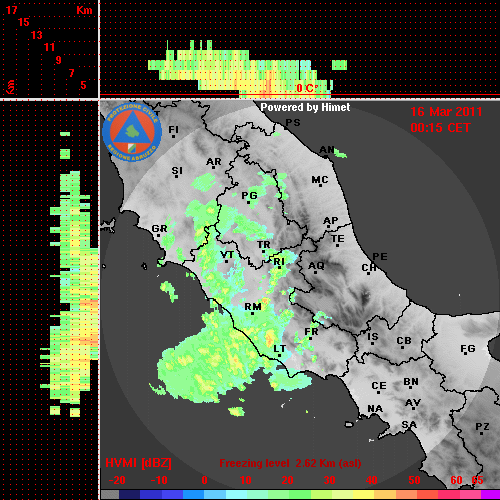The height and width of the screenshot is (500, 500).
Task: Click the FI city marker
Action: (x=173, y=131)
